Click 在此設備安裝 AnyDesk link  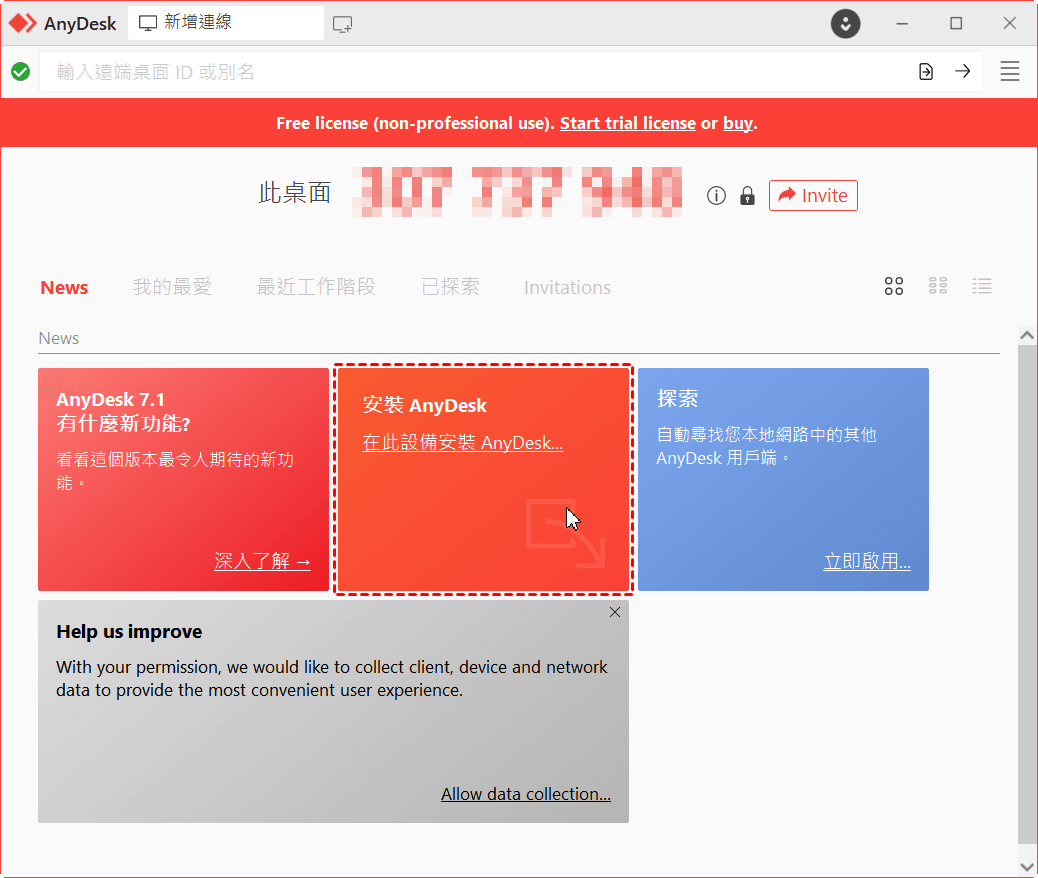462,442
